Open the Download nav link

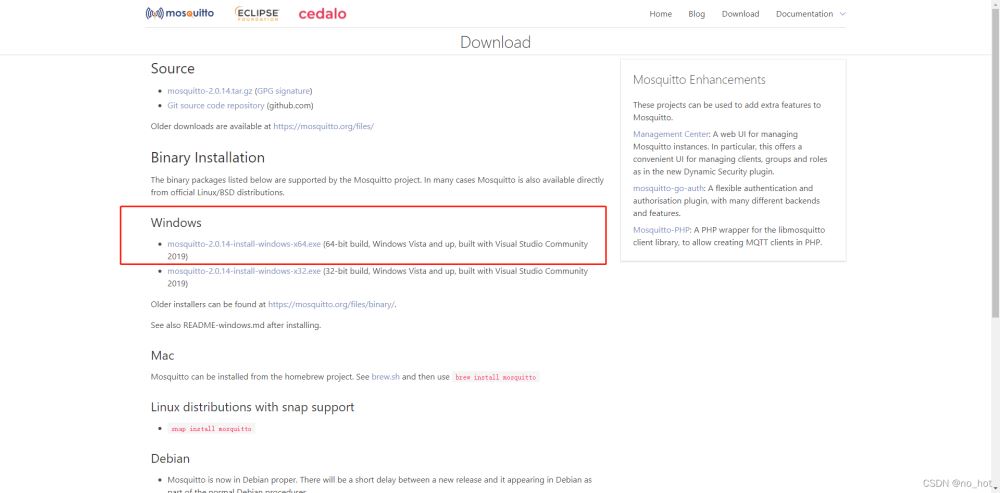pyautogui.click(x=740, y=14)
